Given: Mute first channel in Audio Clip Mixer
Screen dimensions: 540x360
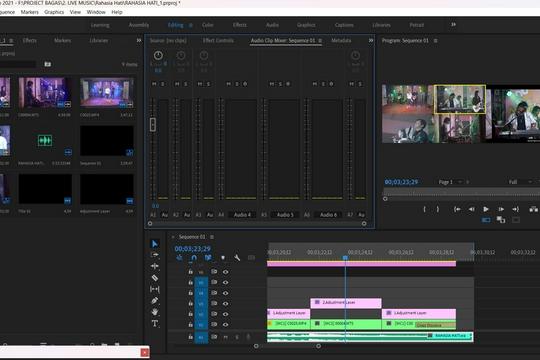Looking at the screenshot, I should point(154,84).
